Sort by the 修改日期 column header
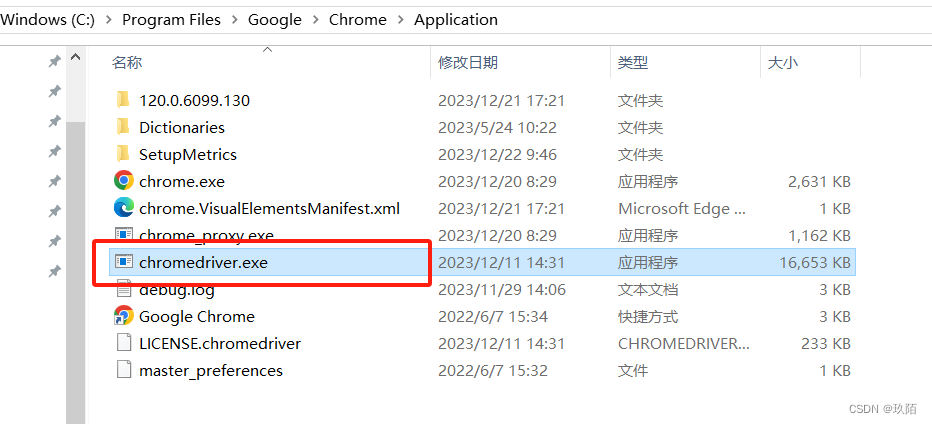The width and height of the screenshot is (932, 424). click(468, 62)
